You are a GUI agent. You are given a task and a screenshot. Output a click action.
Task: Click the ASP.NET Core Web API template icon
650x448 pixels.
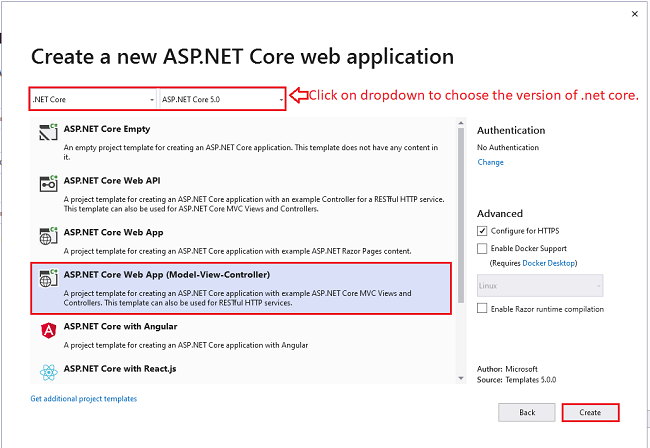coord(48,183)
